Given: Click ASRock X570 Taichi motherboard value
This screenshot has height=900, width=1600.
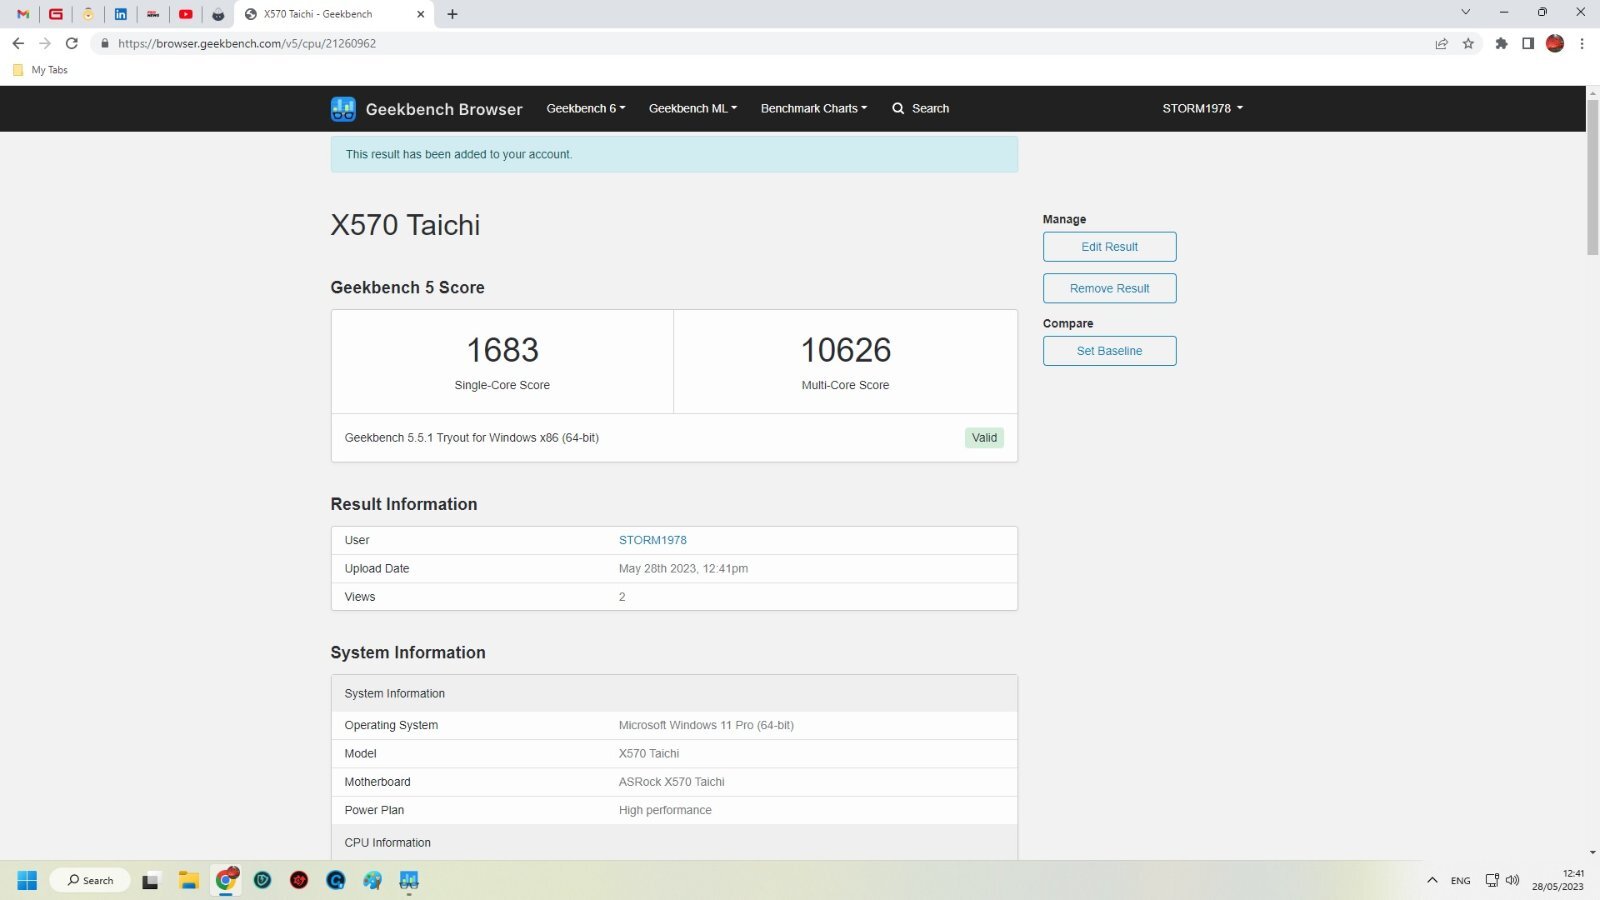Looking at the screenshot, I should click(x=671, y=782).
